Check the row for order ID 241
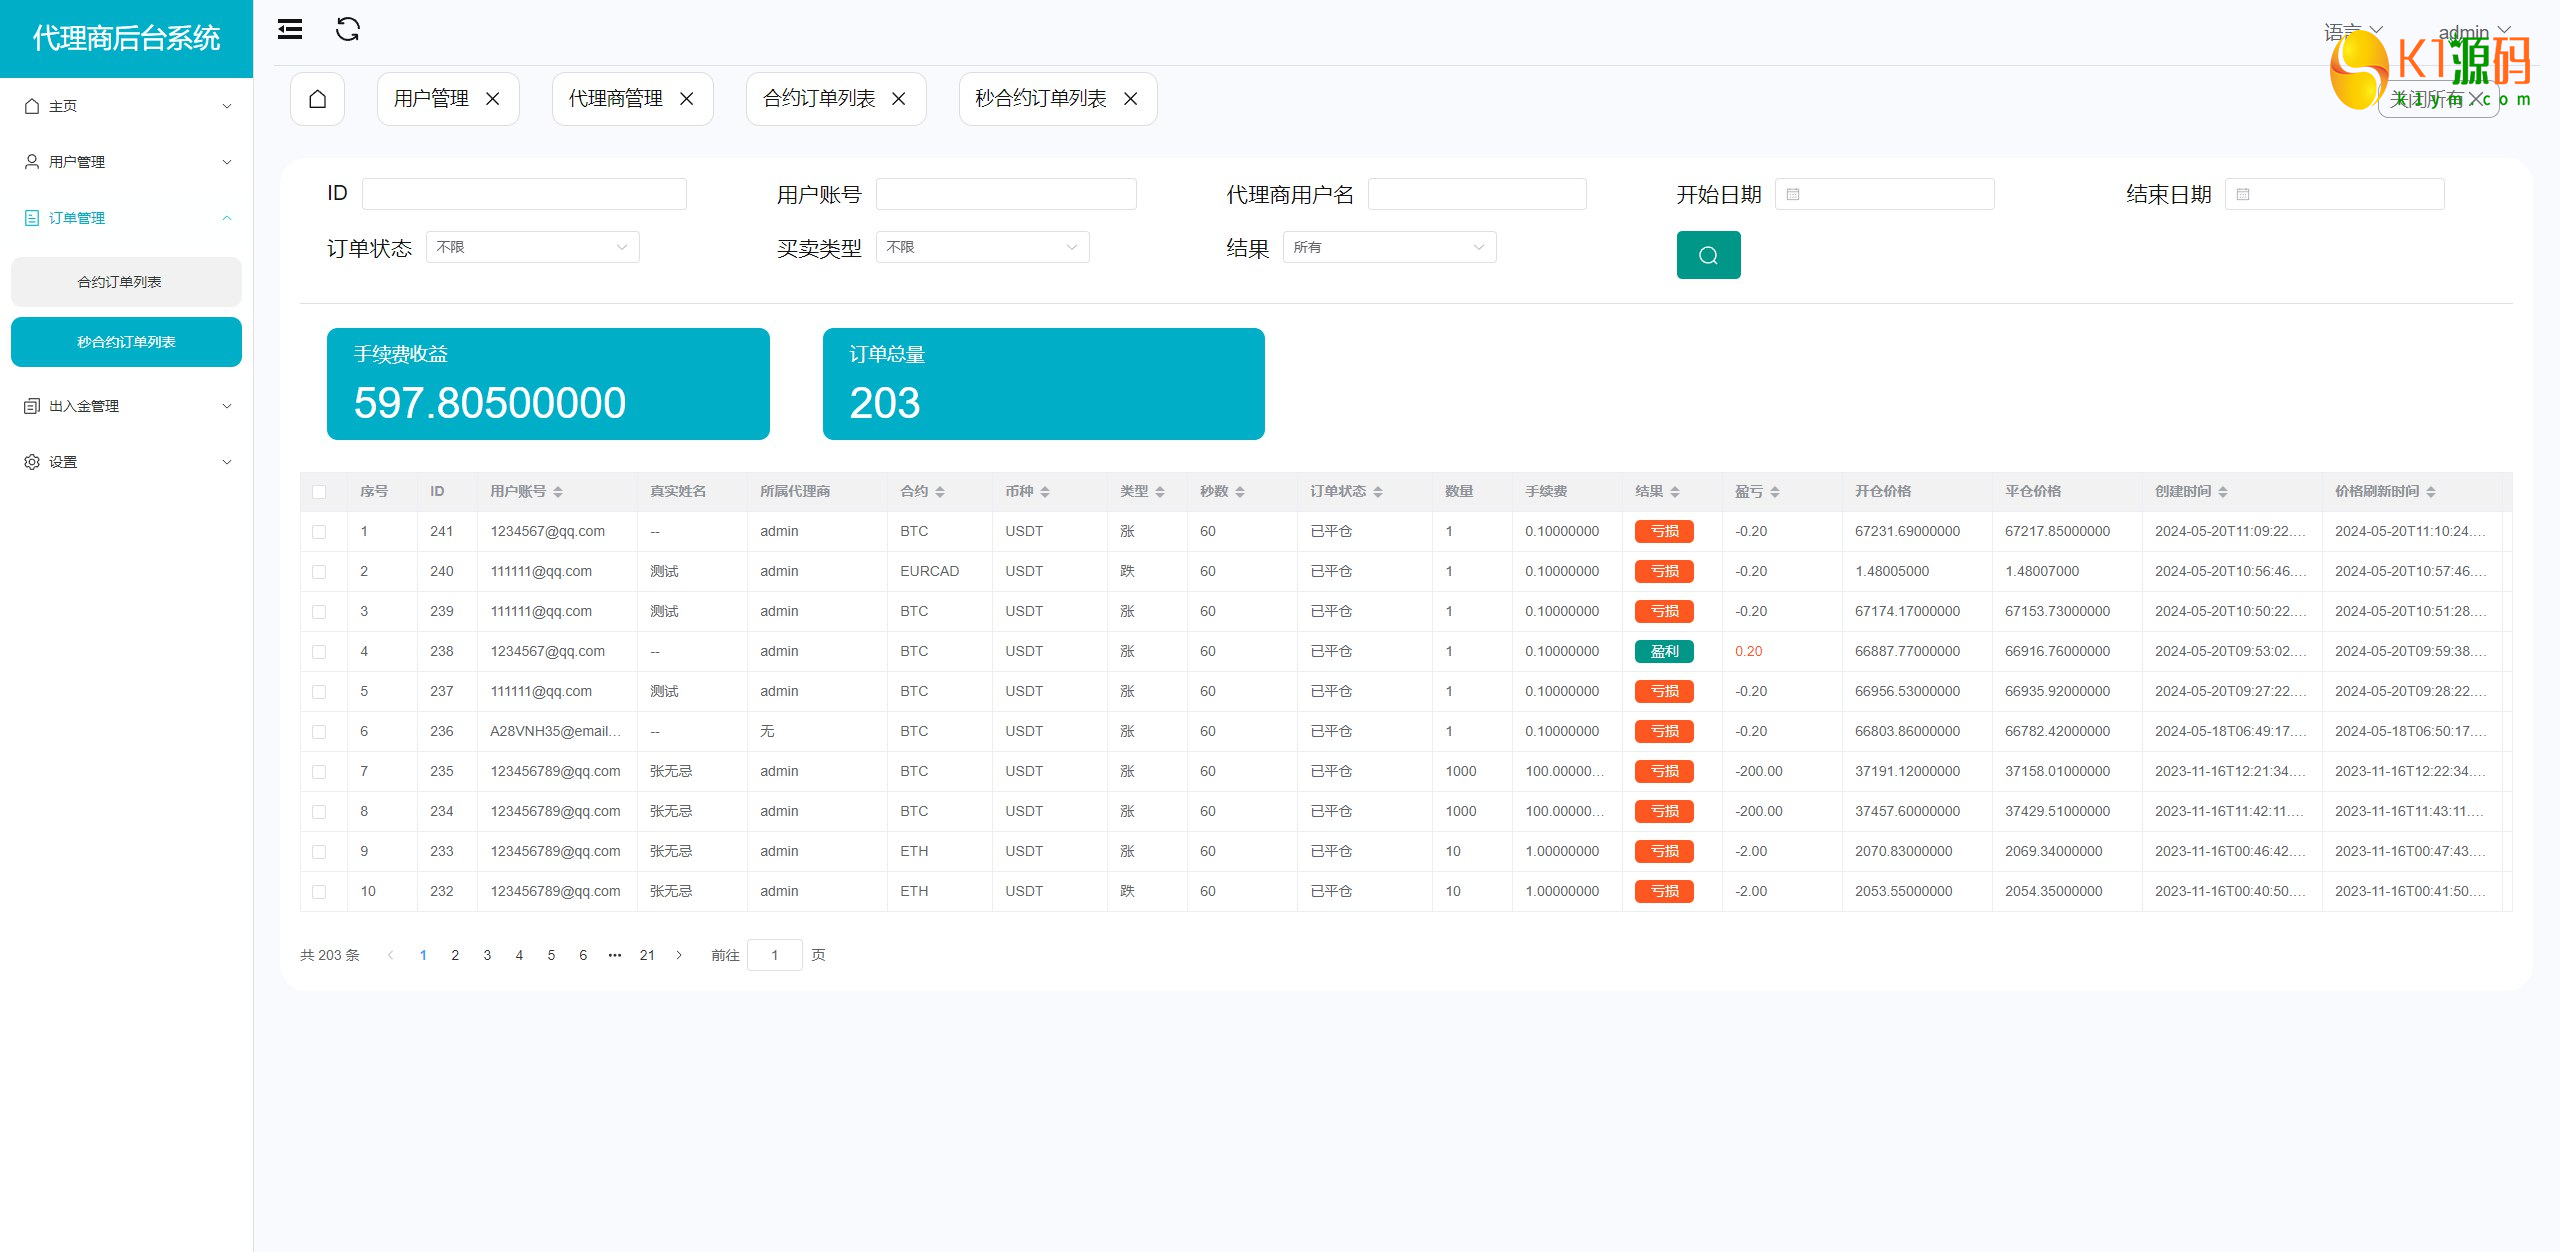The height and width of the screenshot is (1252, 2560). click(319, 532)
